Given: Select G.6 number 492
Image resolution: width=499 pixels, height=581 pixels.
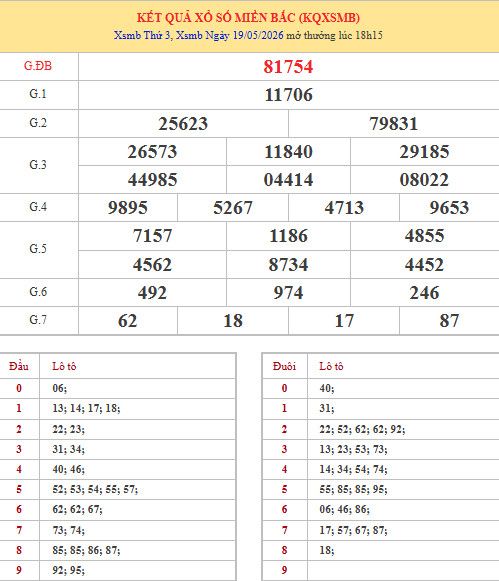Looking at the screenshot, I should [x=152, y=293].
